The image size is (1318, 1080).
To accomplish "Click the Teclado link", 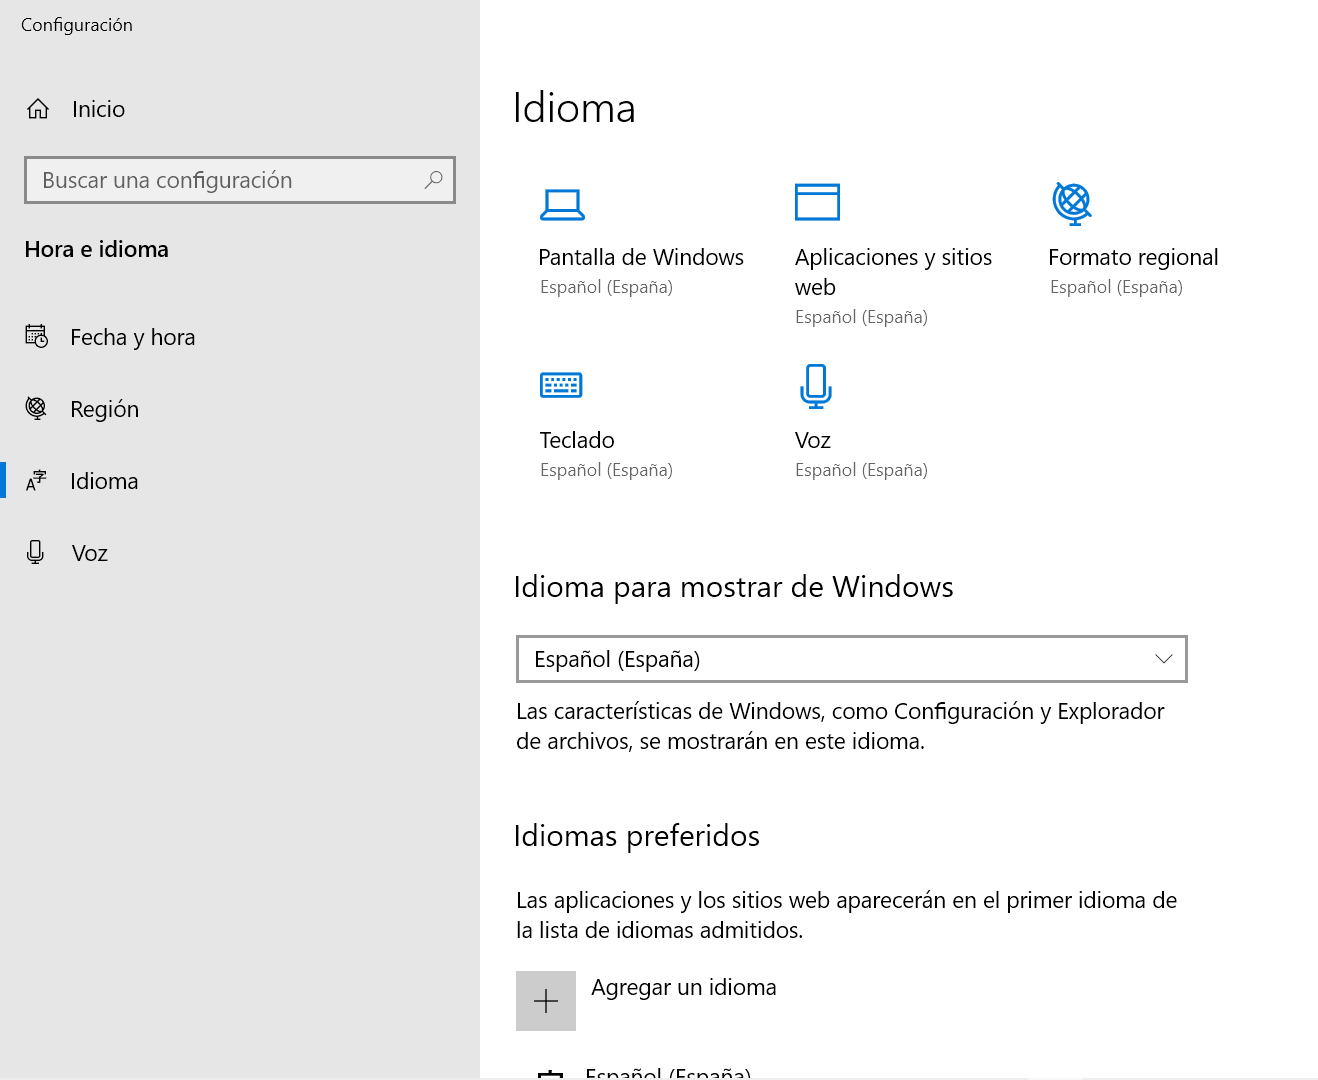I will click(x=577, y=440).
